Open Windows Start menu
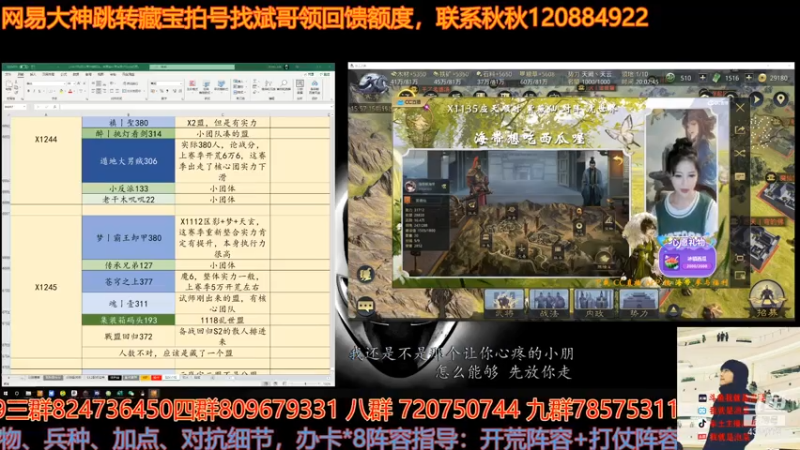 pyautogui.click(x=6, y=393)
